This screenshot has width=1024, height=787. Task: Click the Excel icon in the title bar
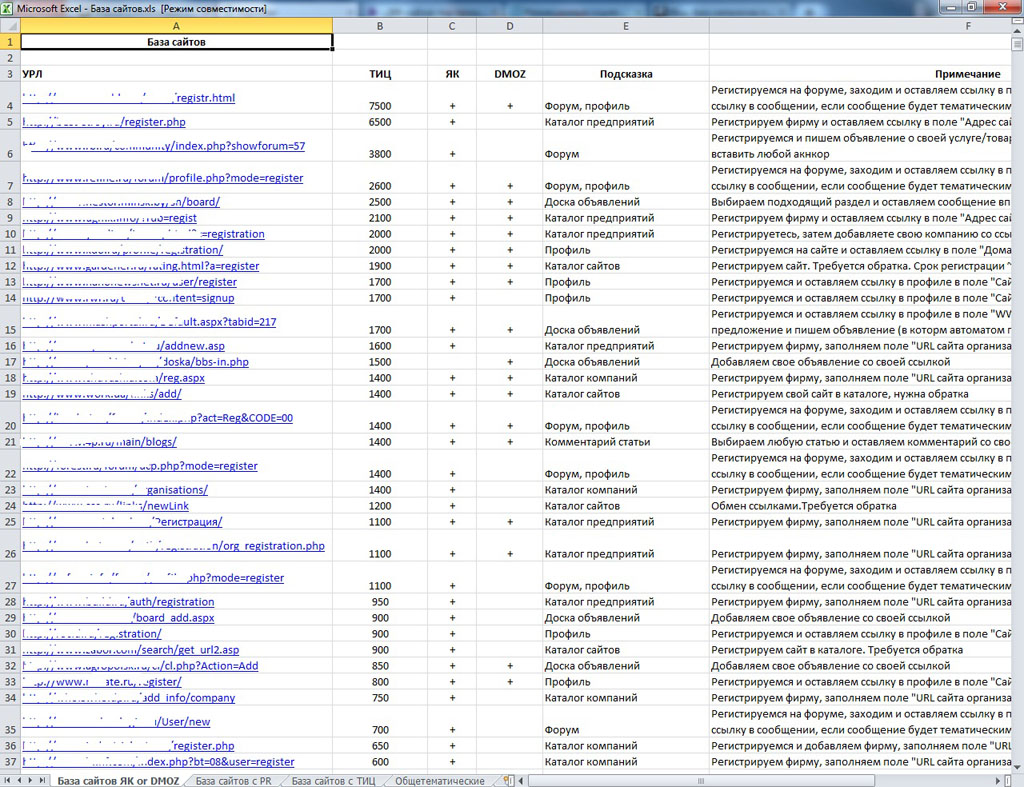7,8
